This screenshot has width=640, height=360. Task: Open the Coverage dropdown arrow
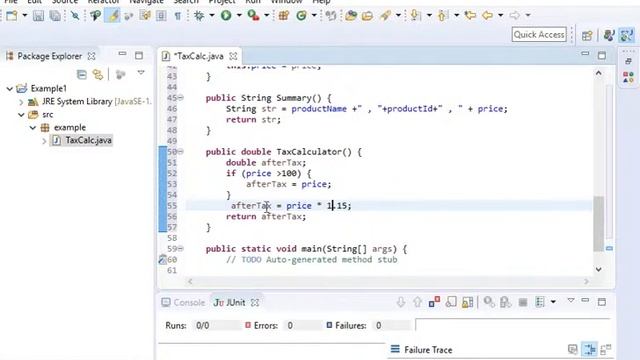[x=267, y=16]
